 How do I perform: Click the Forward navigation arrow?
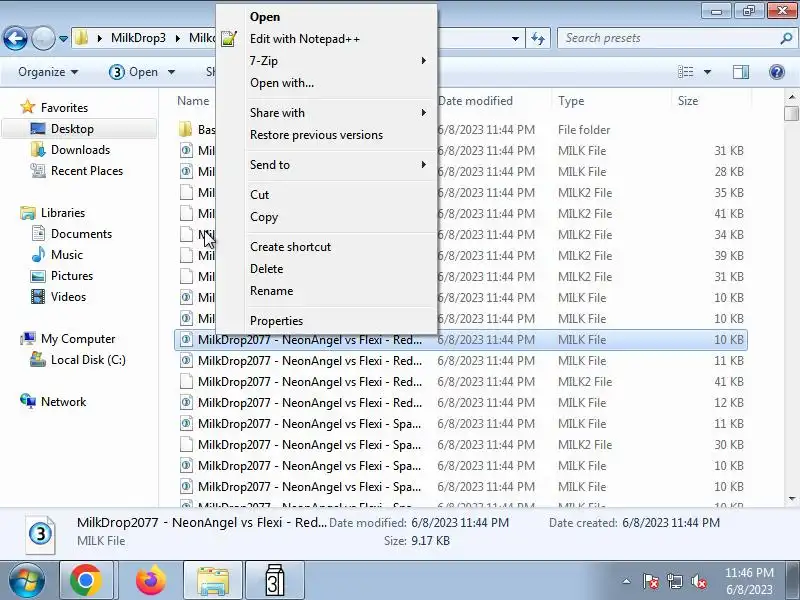click(x=43, y=38)
